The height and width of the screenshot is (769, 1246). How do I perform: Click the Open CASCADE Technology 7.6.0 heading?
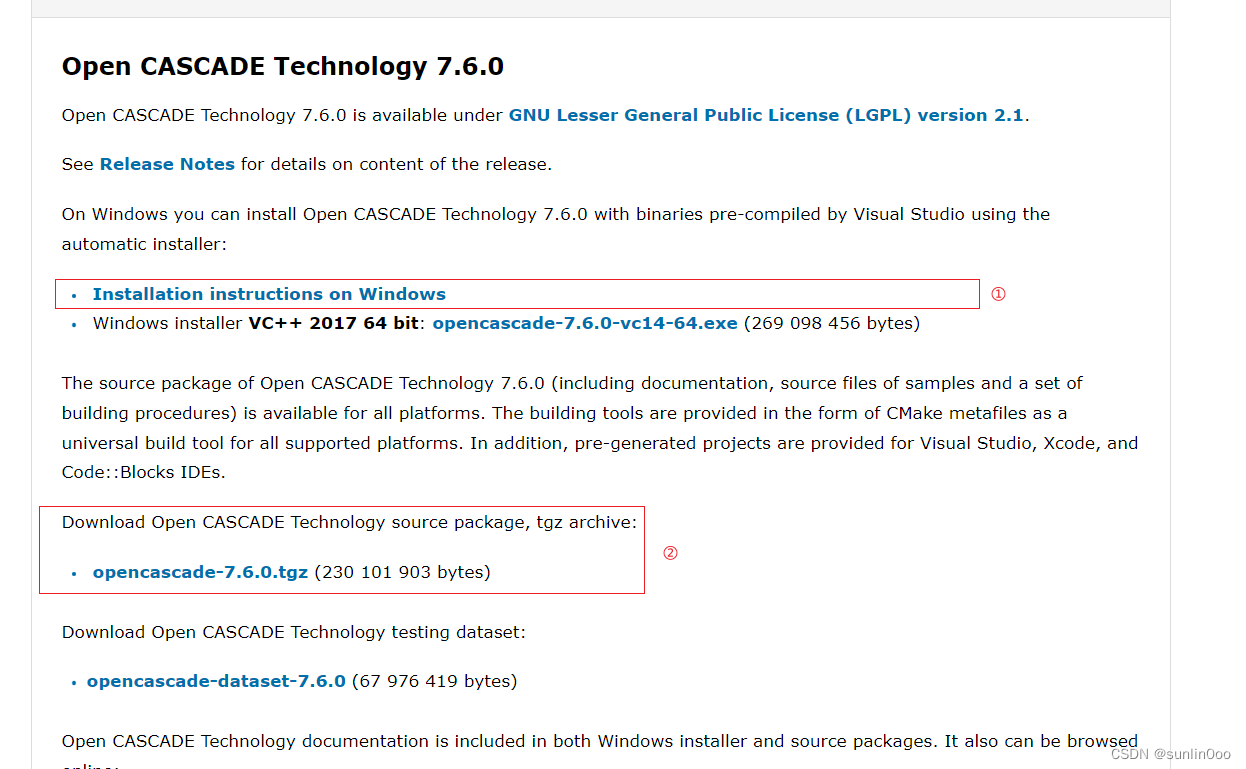coord(283,67)
